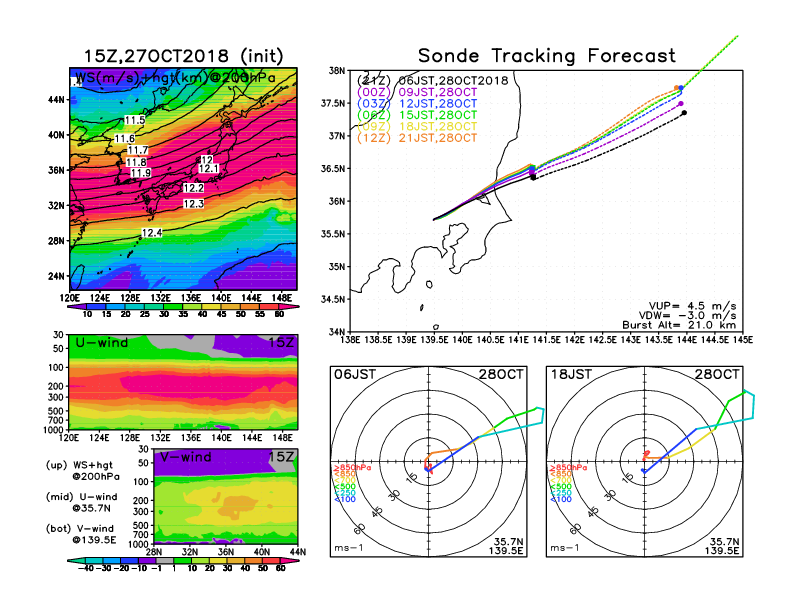Click '<250' legend in 18JST hodograph
Image resolution: width=792 pixels, height=612 pixels.
(x=561, y=493)
